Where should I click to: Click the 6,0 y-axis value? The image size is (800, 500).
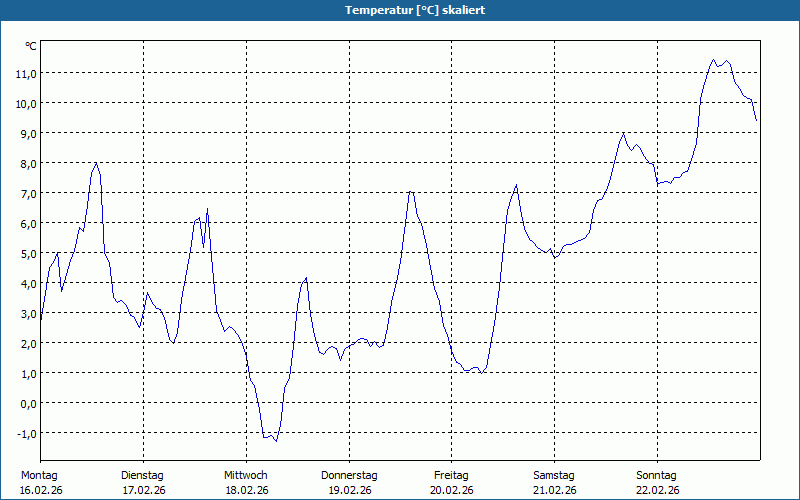click(28, 224)
